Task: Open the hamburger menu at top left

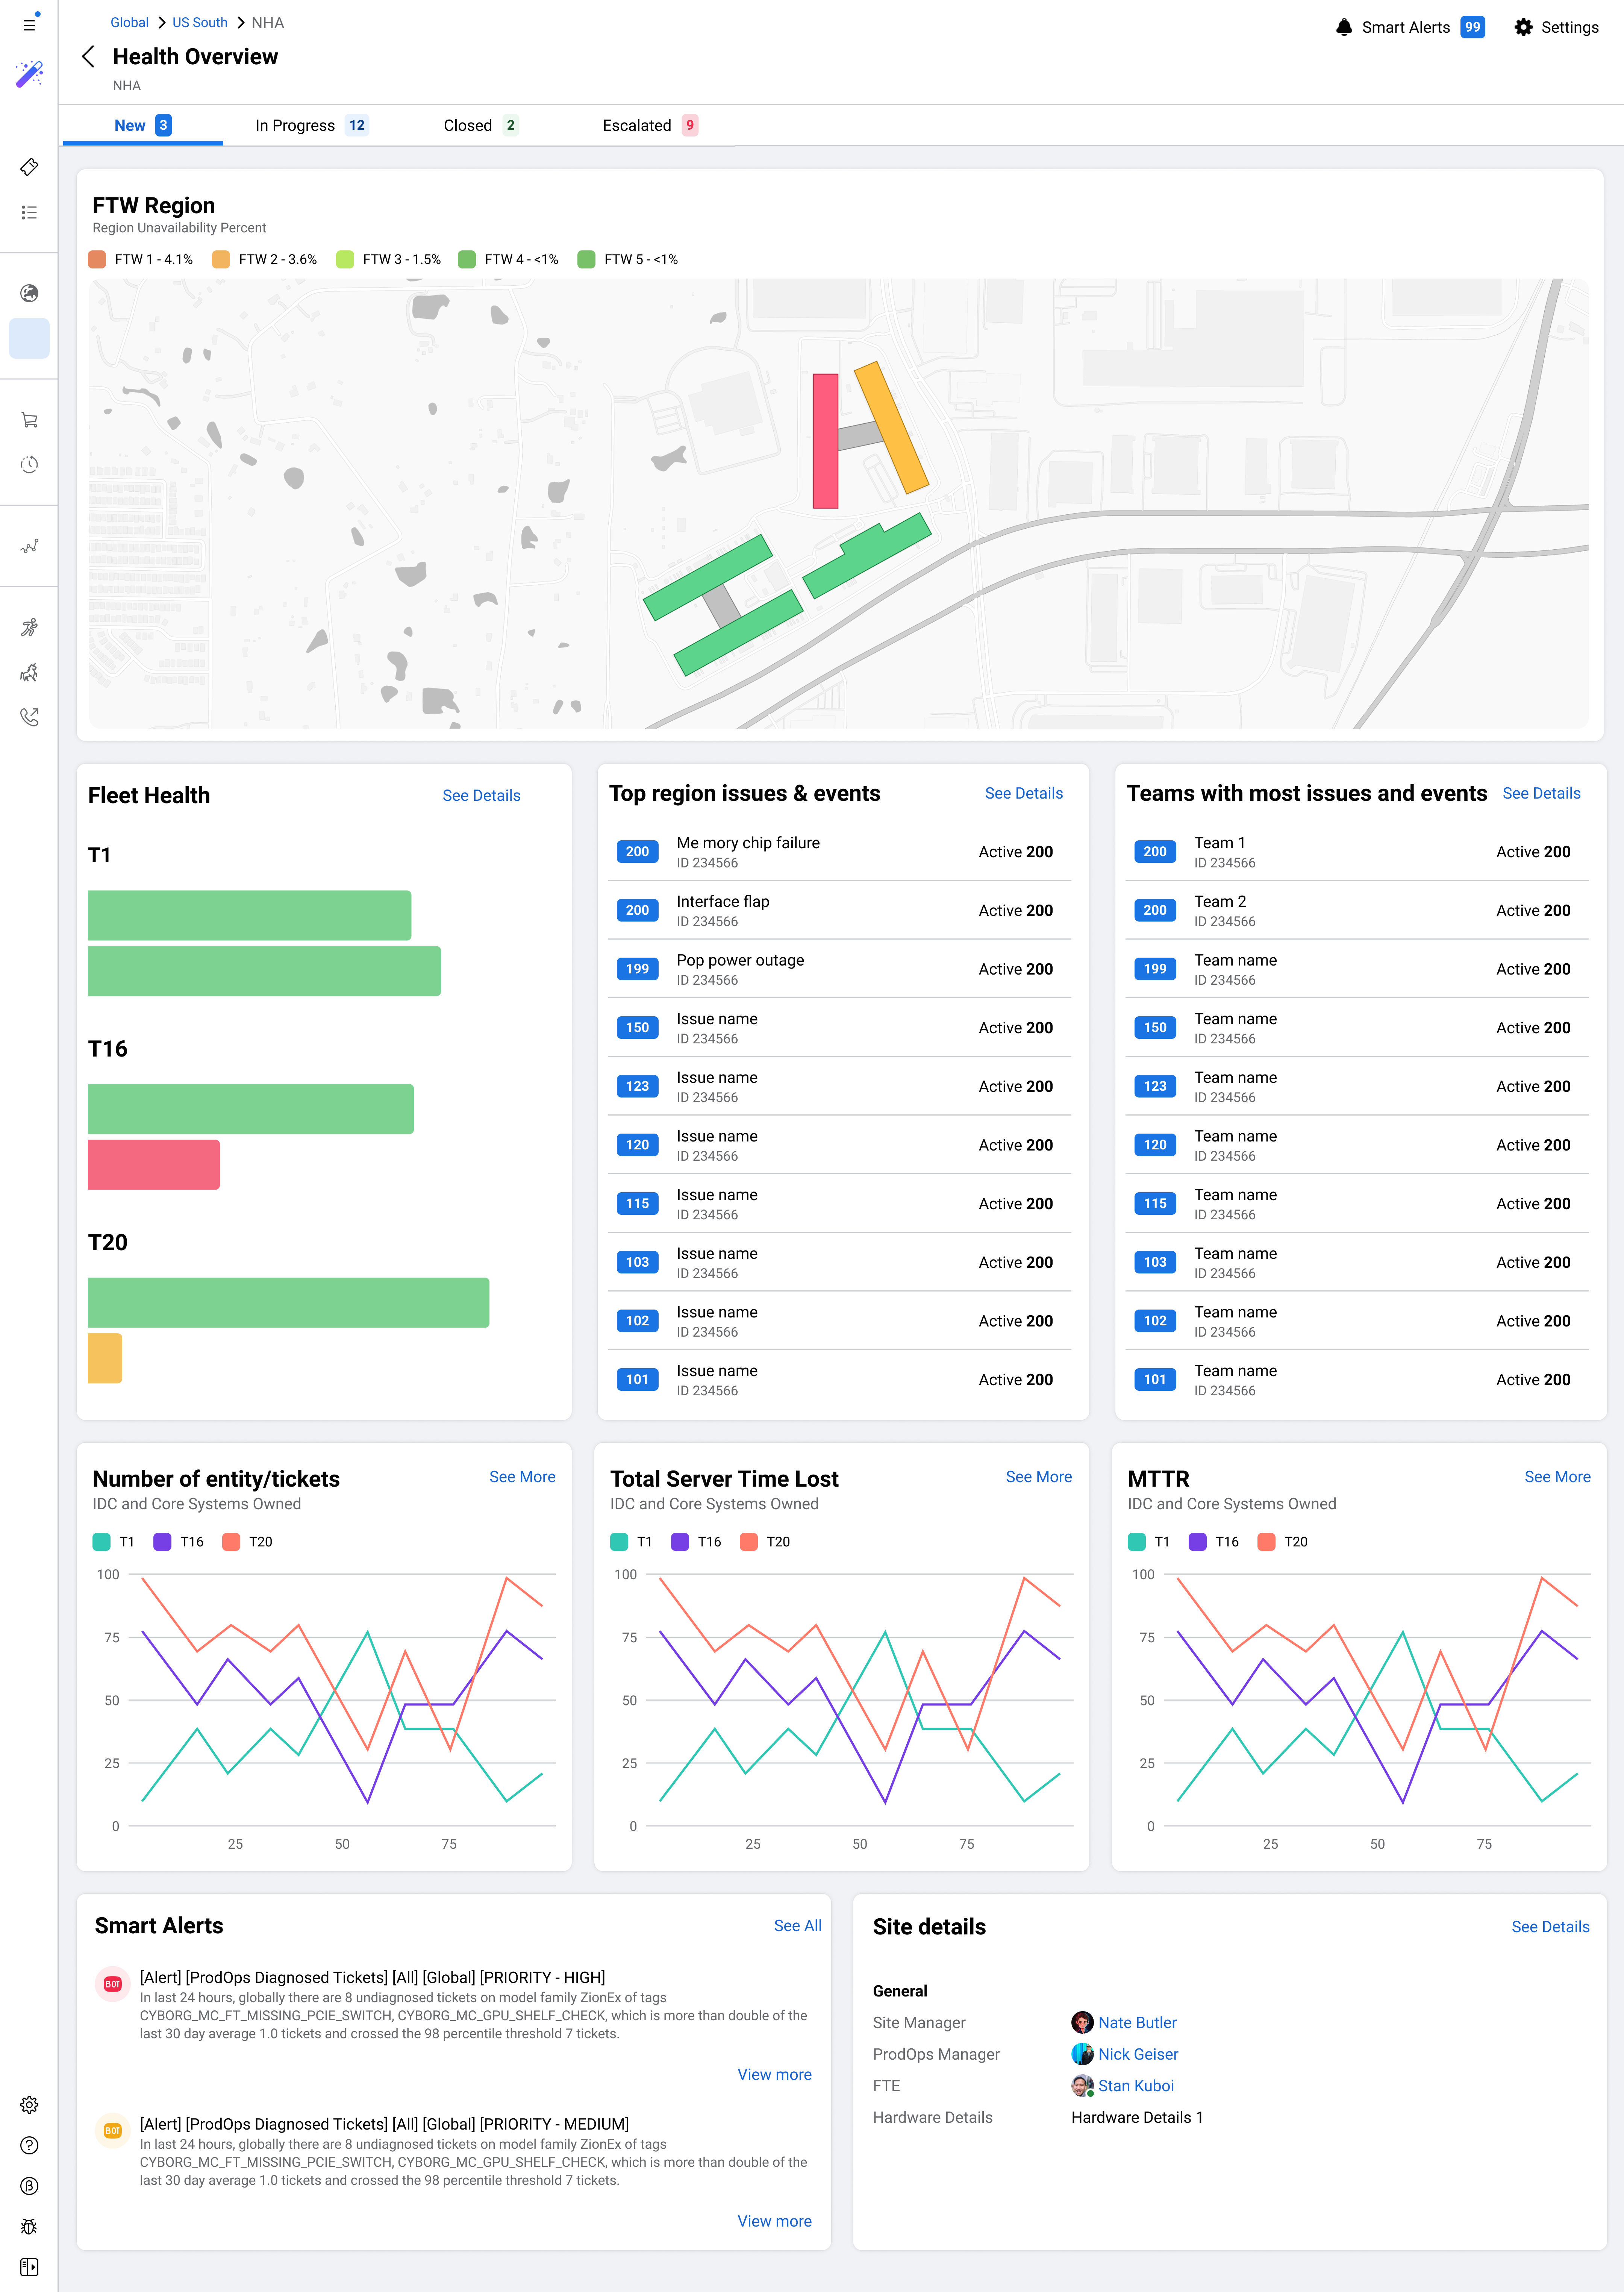Action: point(29,24)
